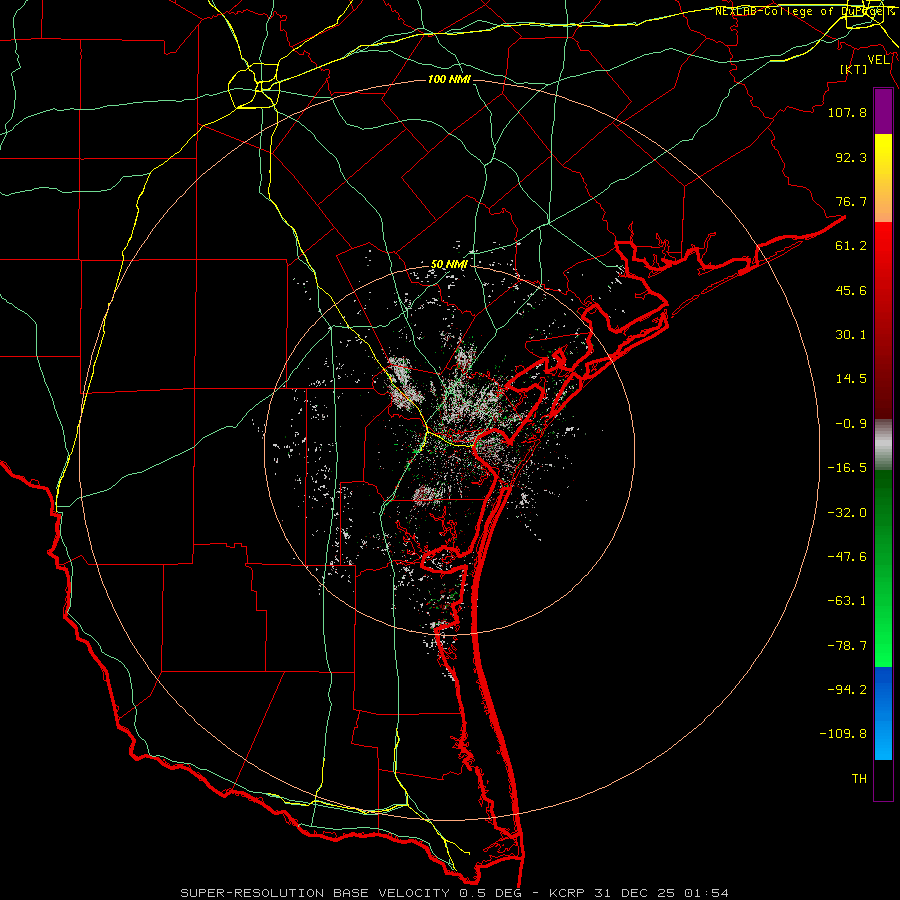Select the 30.1 value on velocity scale
This screenshot has width=900, height=900.
[x=851, y=335]
